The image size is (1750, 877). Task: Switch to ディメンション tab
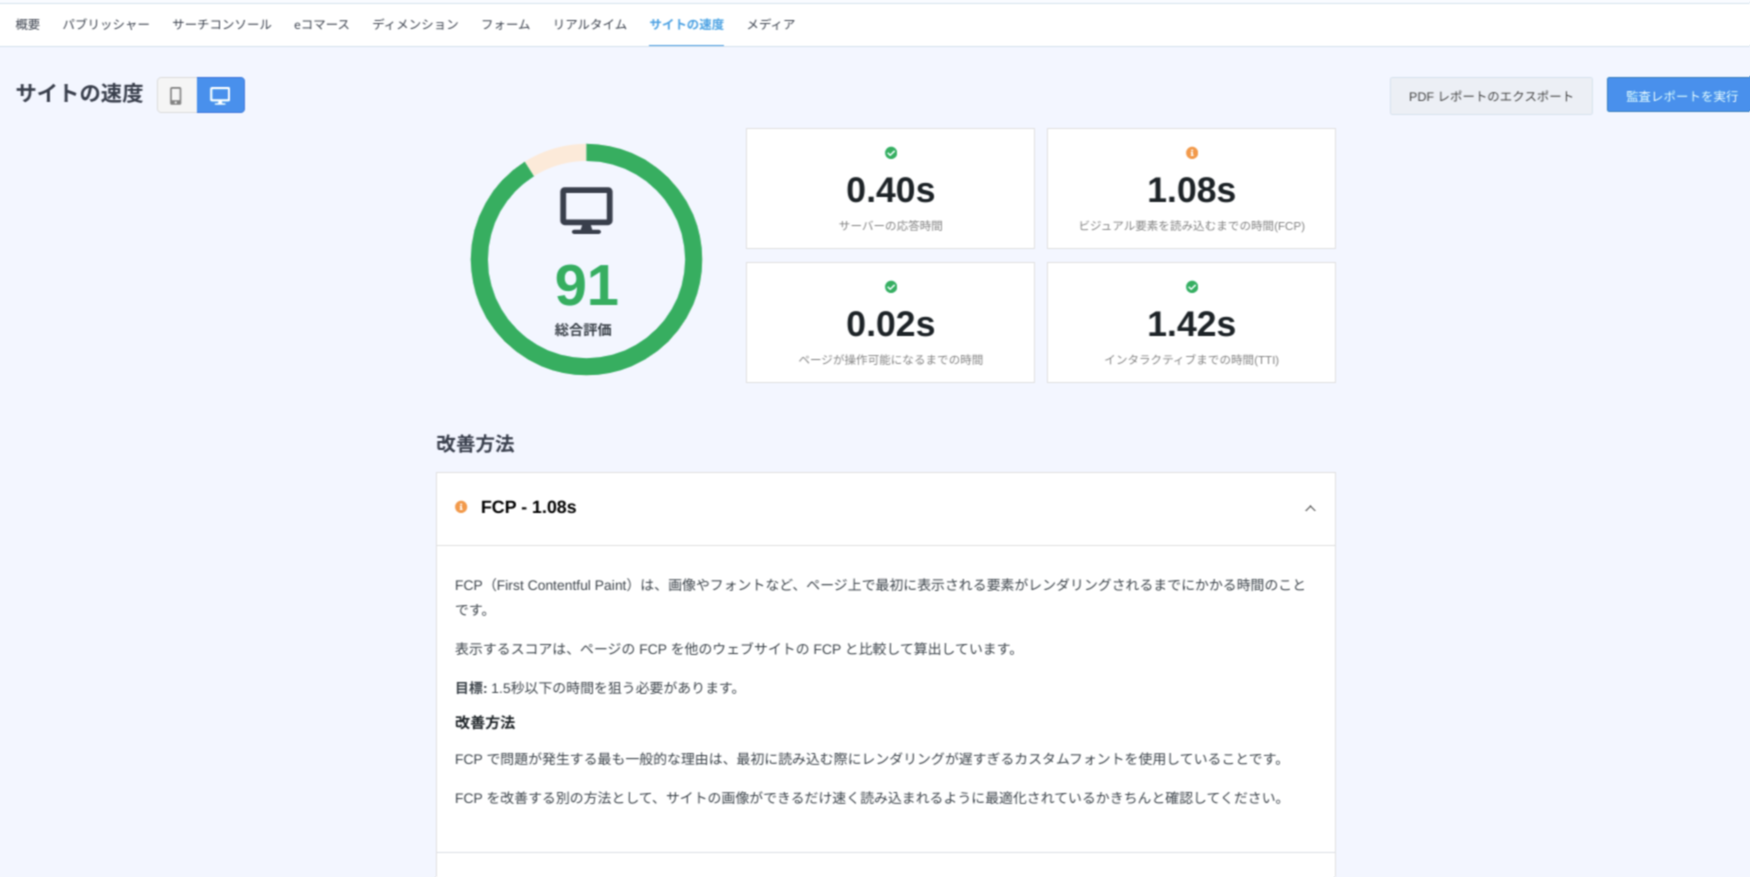click(x=415, y=24)
